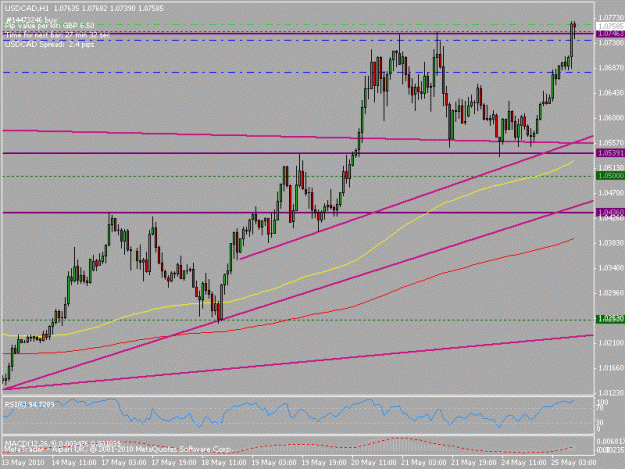
Task: Click the 'USDCAD Spread: 2.4 pips' text
Action: [x=49, y=44]
